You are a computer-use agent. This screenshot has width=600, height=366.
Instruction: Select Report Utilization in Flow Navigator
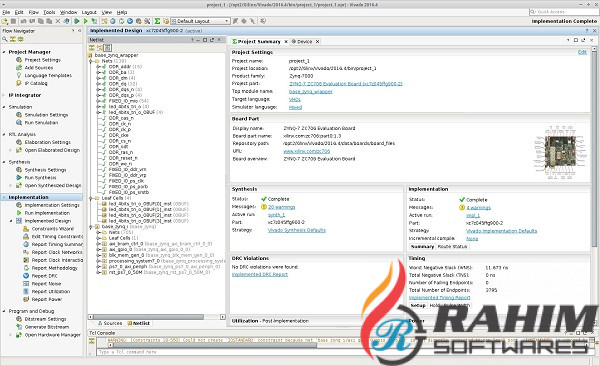pyautogui.click(x=51, y=291)
